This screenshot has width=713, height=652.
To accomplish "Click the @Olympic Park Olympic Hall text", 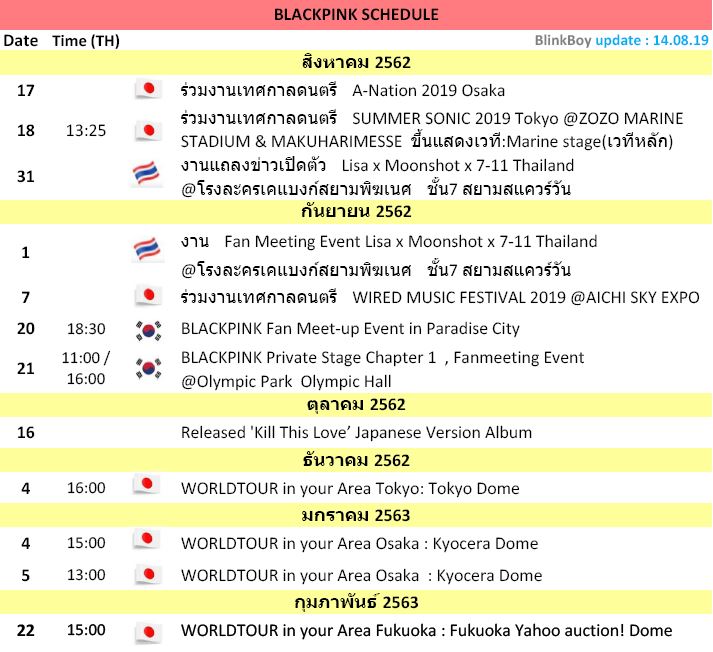I will (x=286, y=381).
